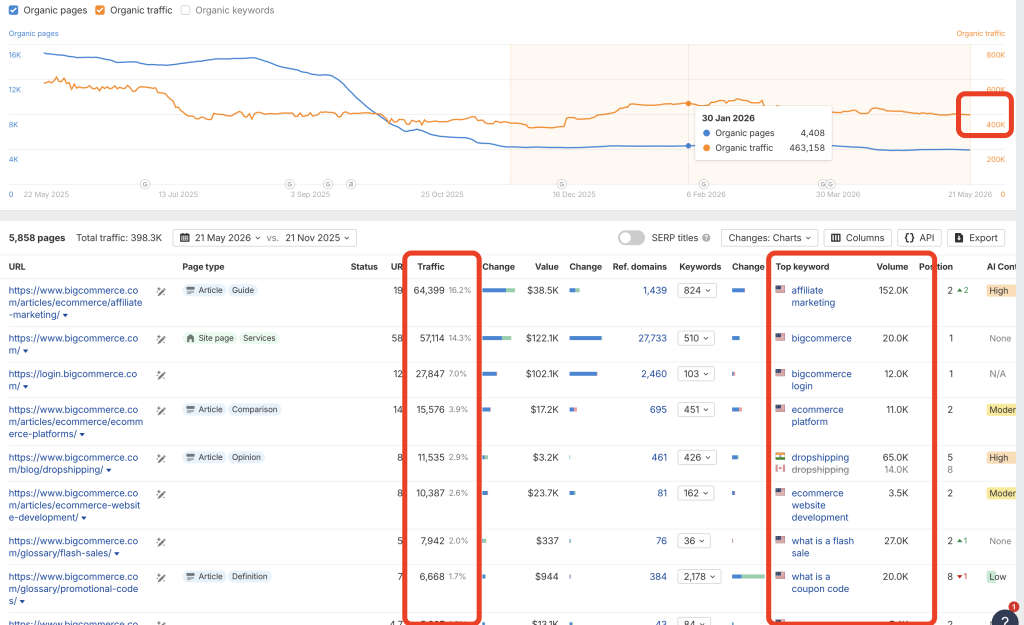Click the Google update marker near 16 Dec 2025
This screenshot has height=625, width=1024.
[x=562, y=184]
